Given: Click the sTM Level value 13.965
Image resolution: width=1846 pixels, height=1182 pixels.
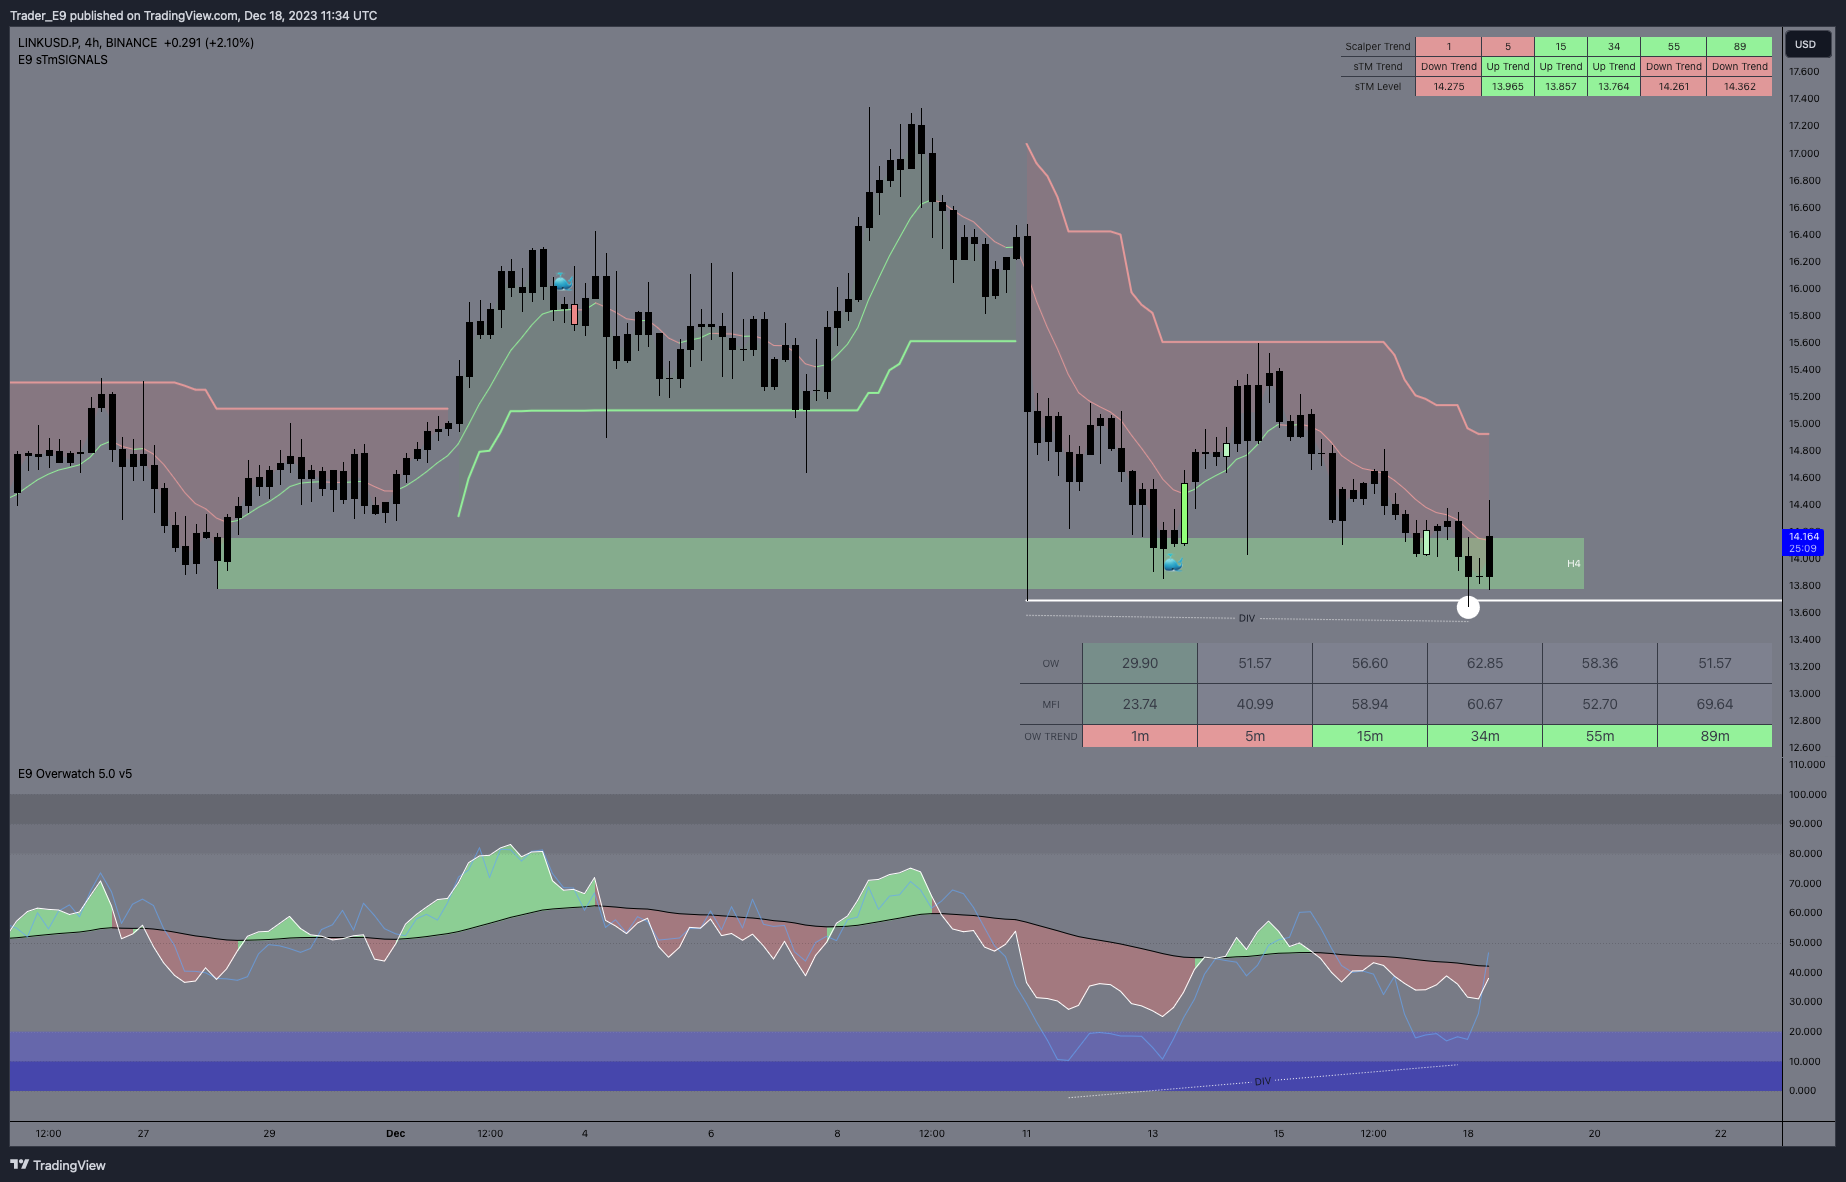Looking at the screenshot, I should click(x=1508, y=87).
